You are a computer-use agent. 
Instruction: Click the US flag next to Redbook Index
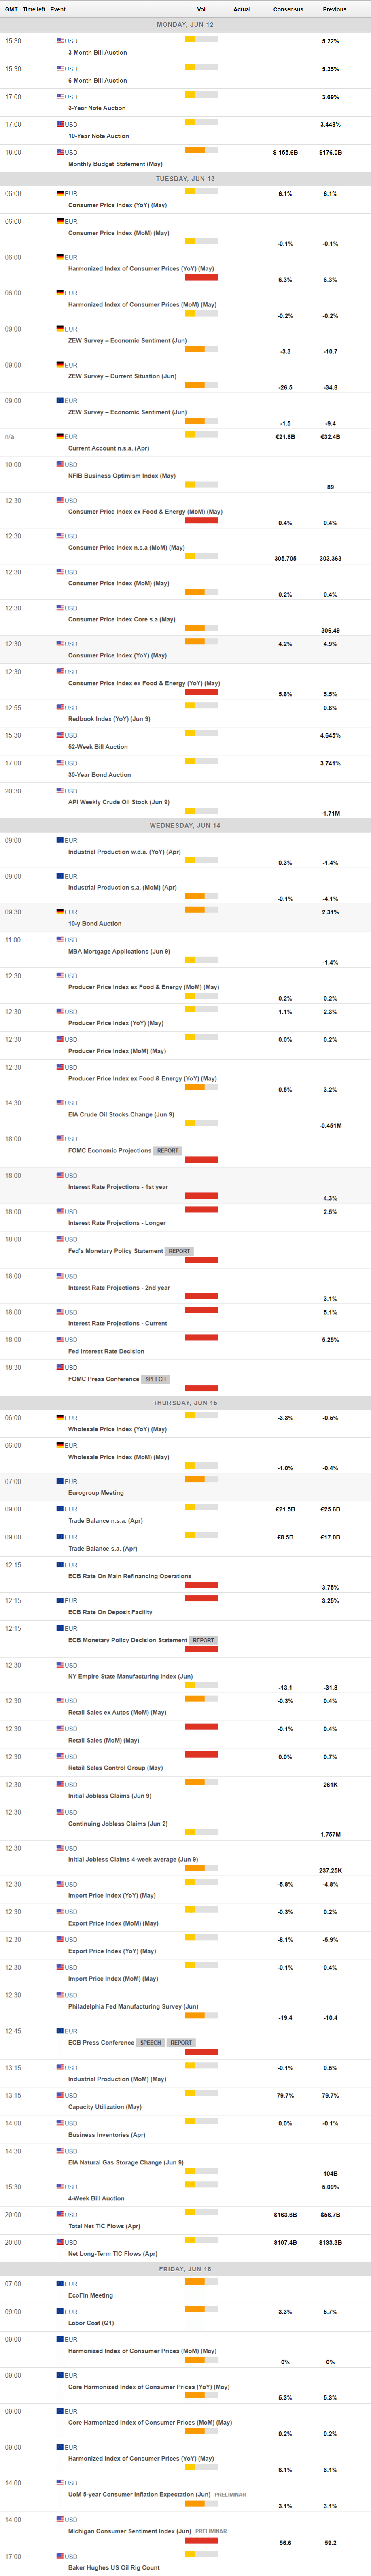(x=60, y=707)
